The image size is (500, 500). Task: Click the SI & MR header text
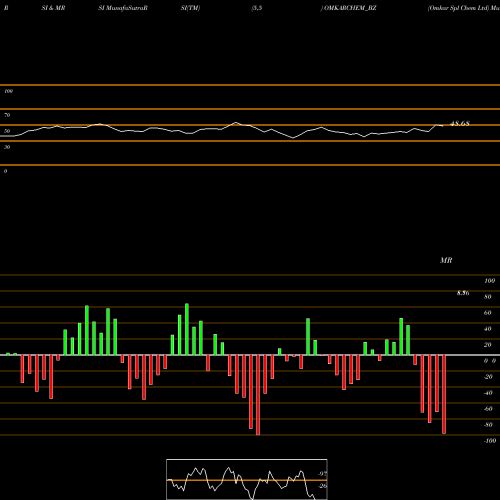[x=53, y=8]
